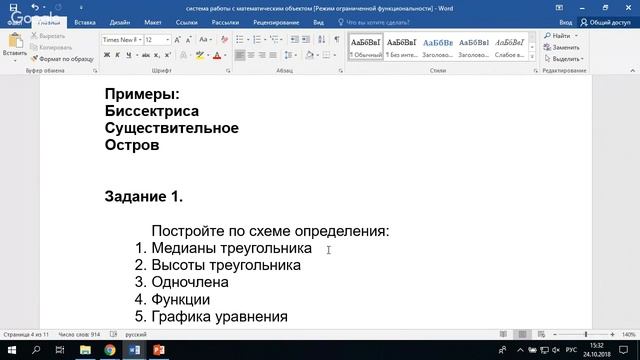Align text right

[262, 55]
